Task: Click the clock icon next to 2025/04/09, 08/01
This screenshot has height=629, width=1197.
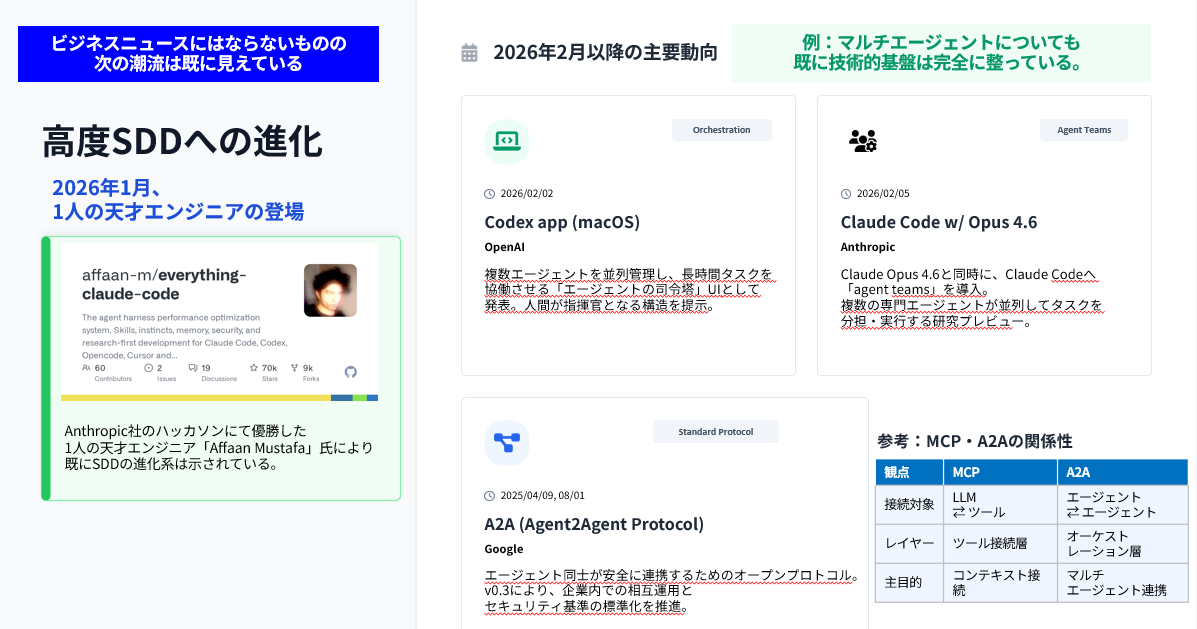Action: (x=489, y=496)
